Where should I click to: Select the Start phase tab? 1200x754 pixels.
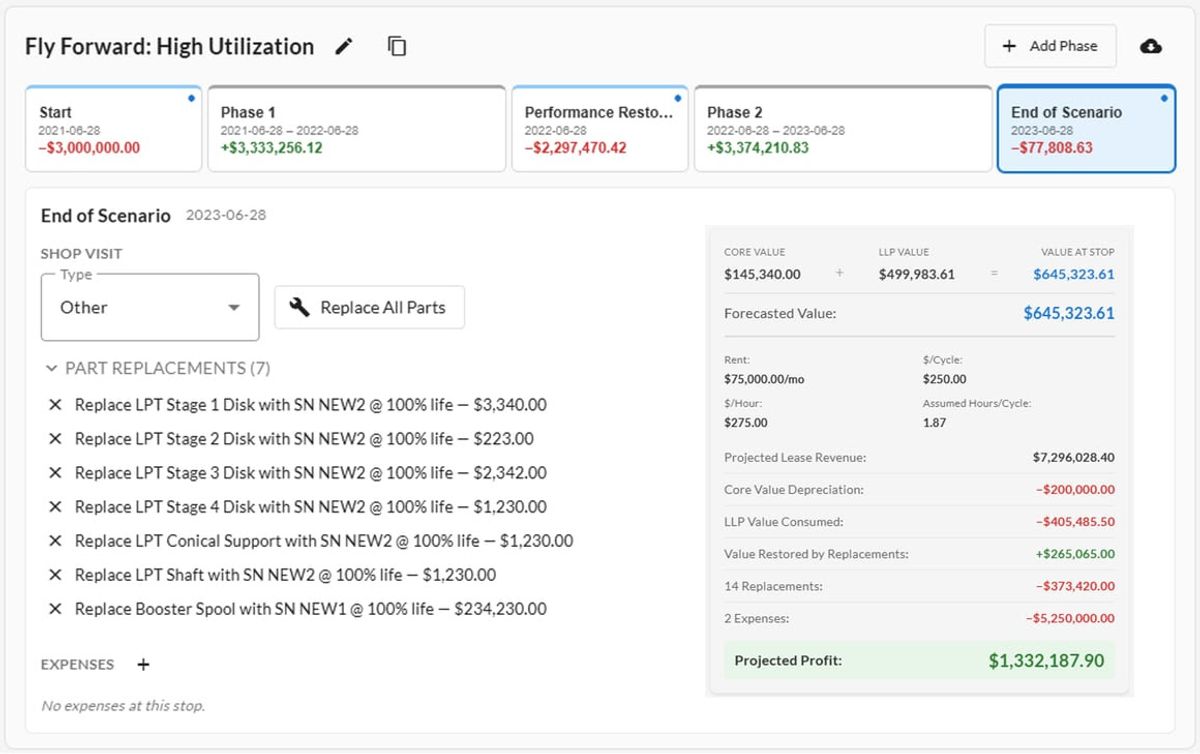(x=113, y=129)
